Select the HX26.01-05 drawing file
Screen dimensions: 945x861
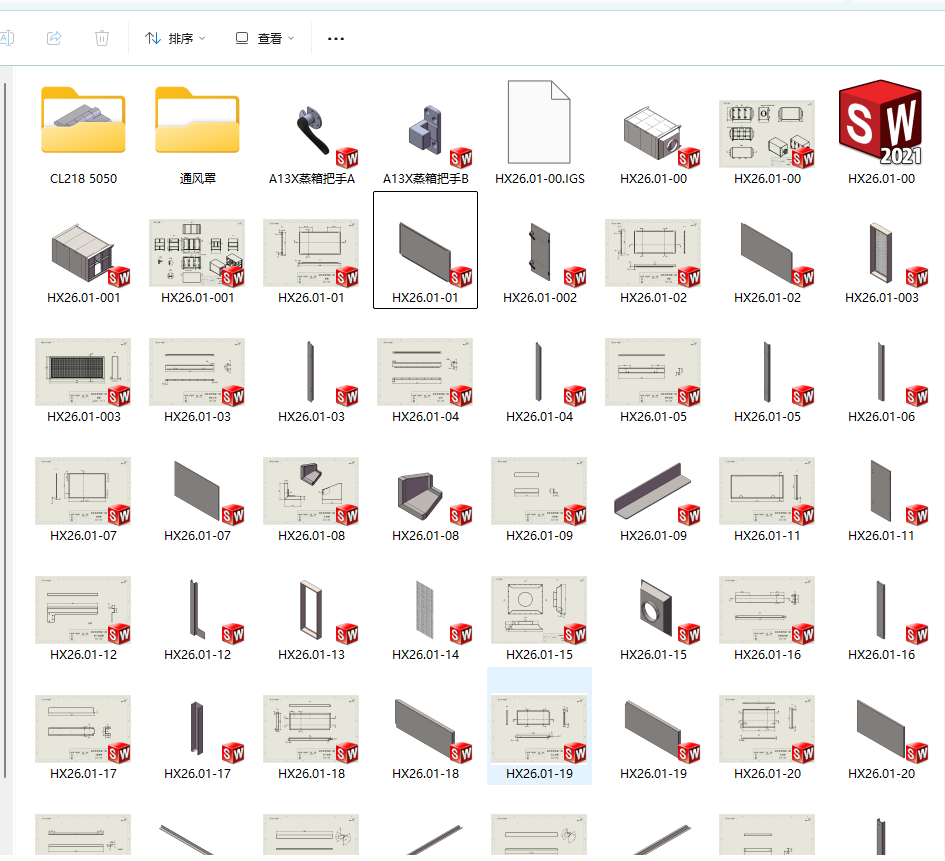pos(653,371)
